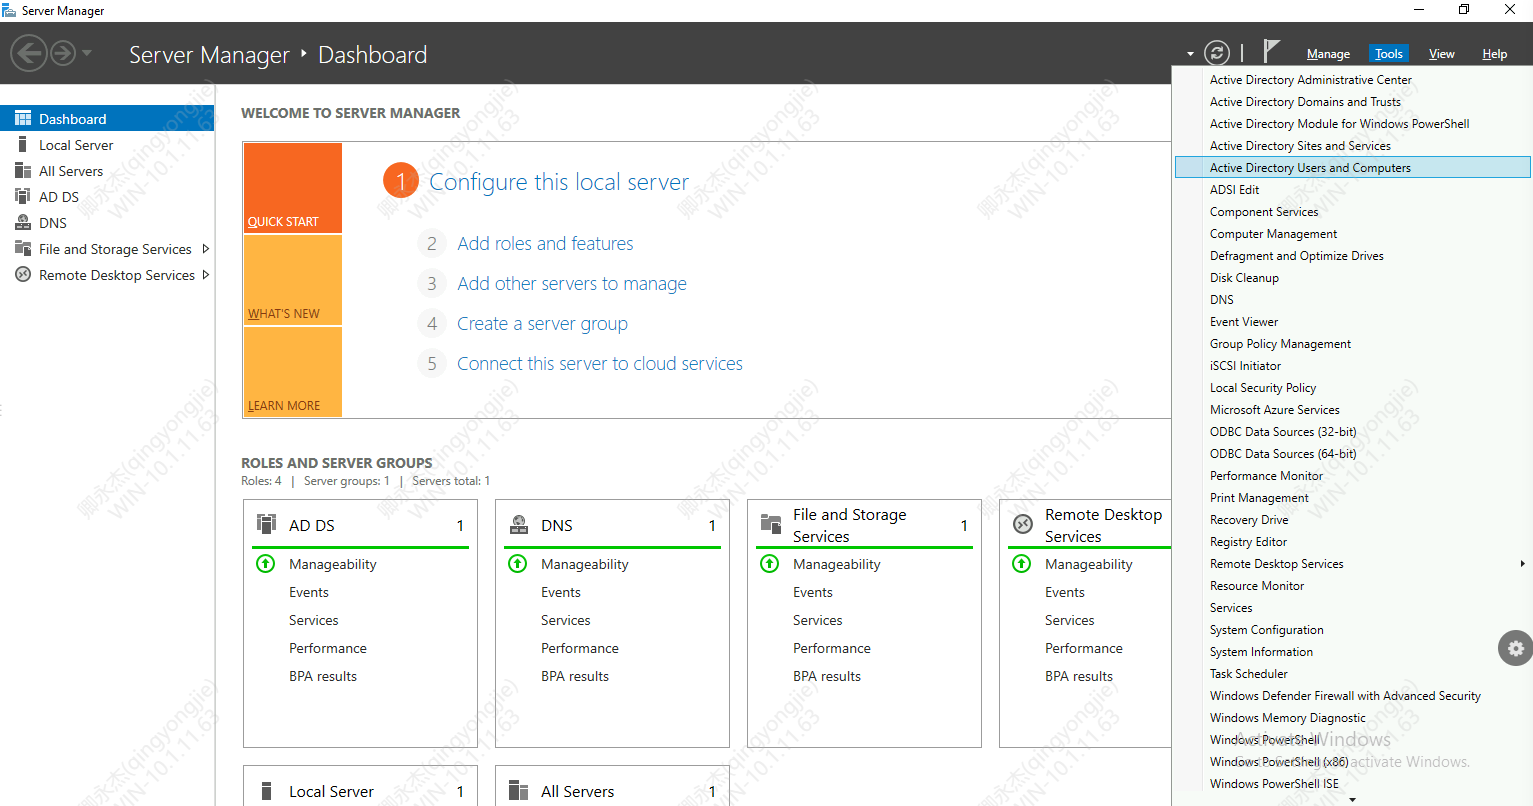Click All Servers tile icon

[x=519, y=791]
